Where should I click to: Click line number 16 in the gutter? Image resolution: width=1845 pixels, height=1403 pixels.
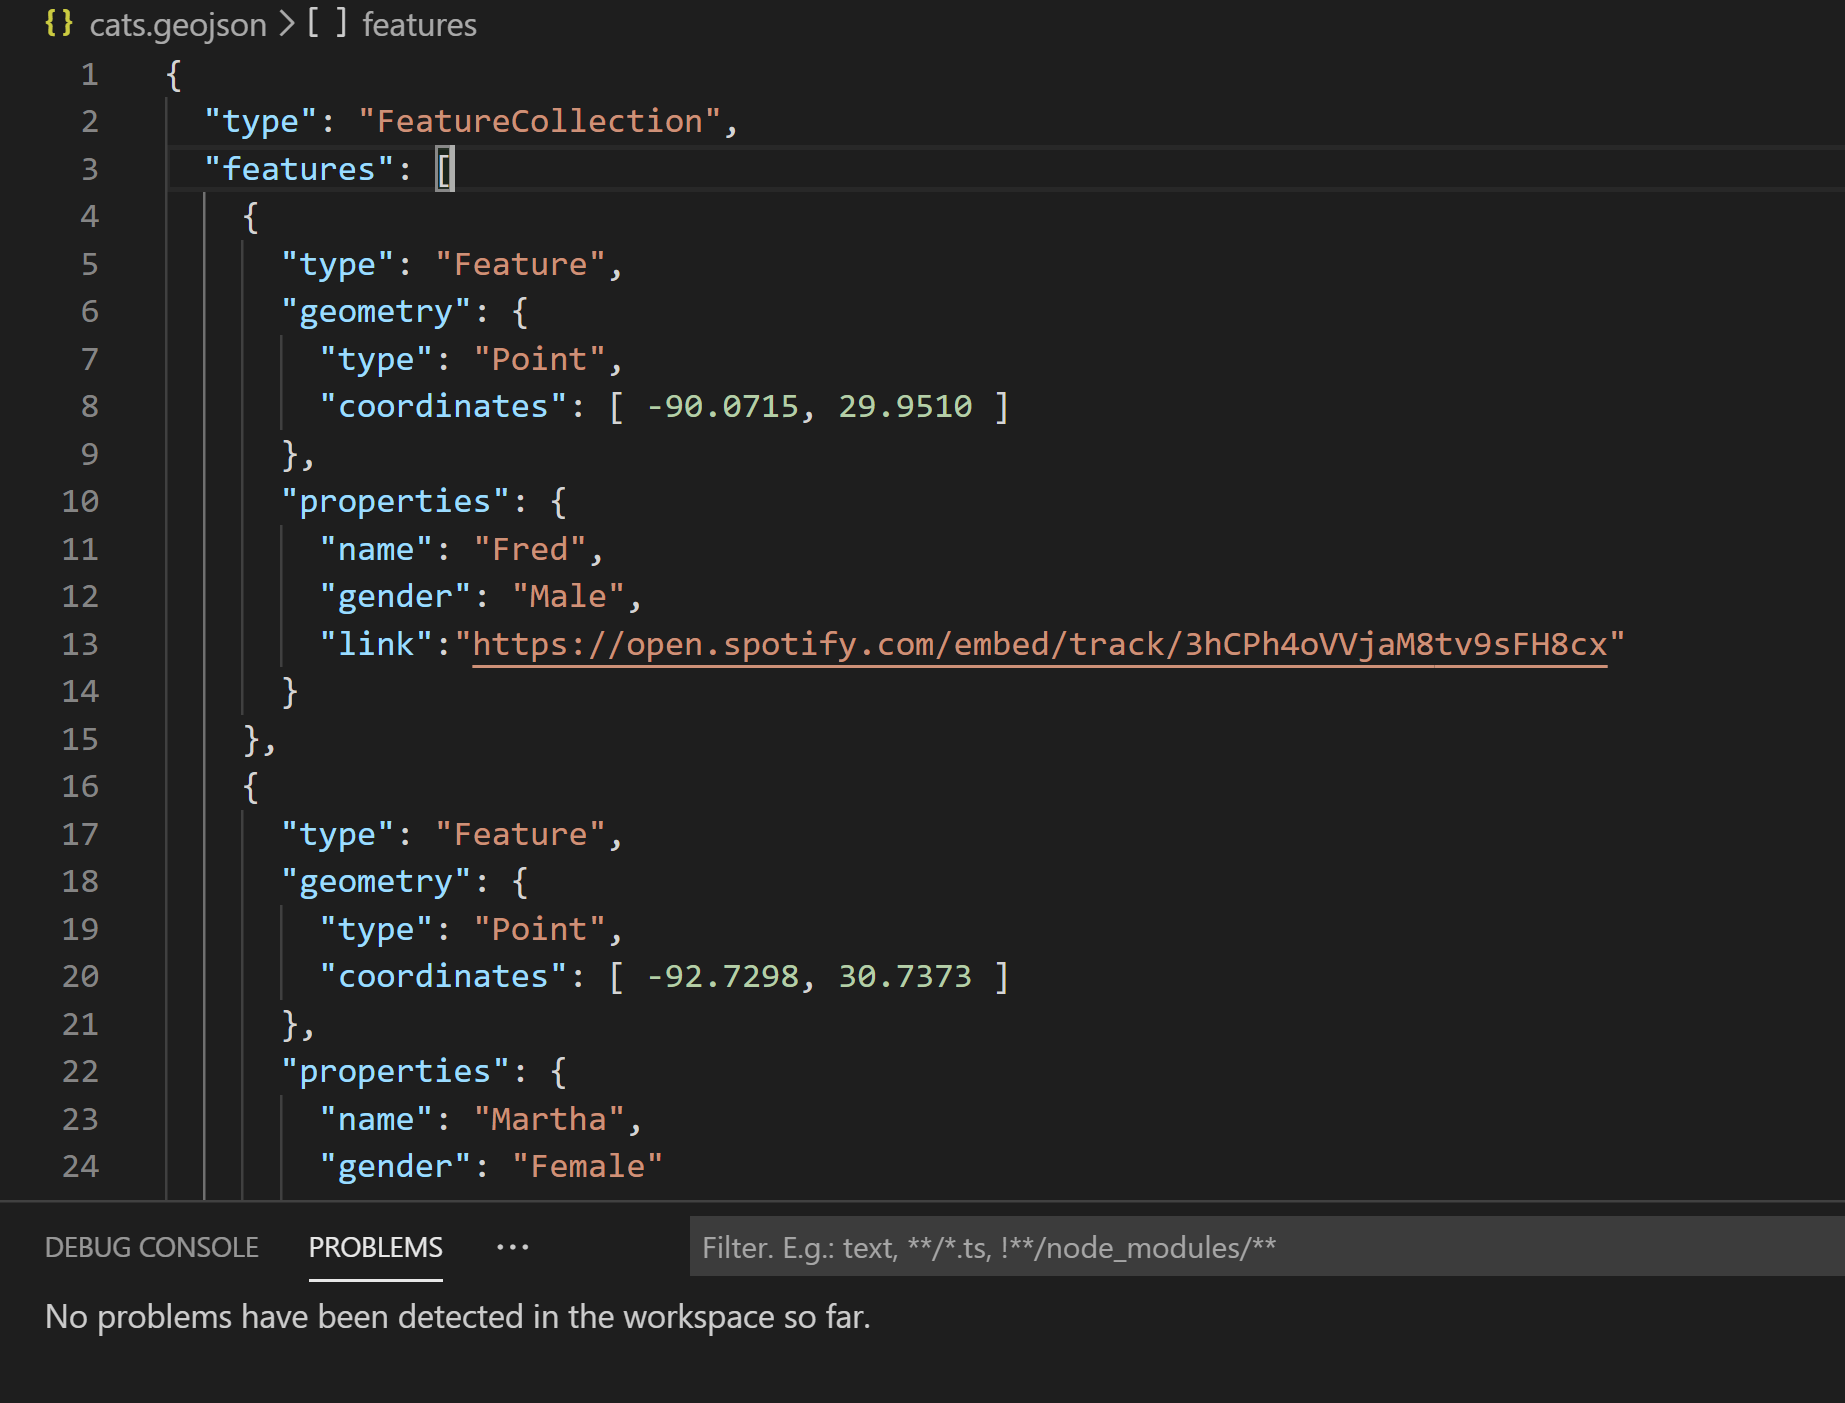(x=80, y=786)
